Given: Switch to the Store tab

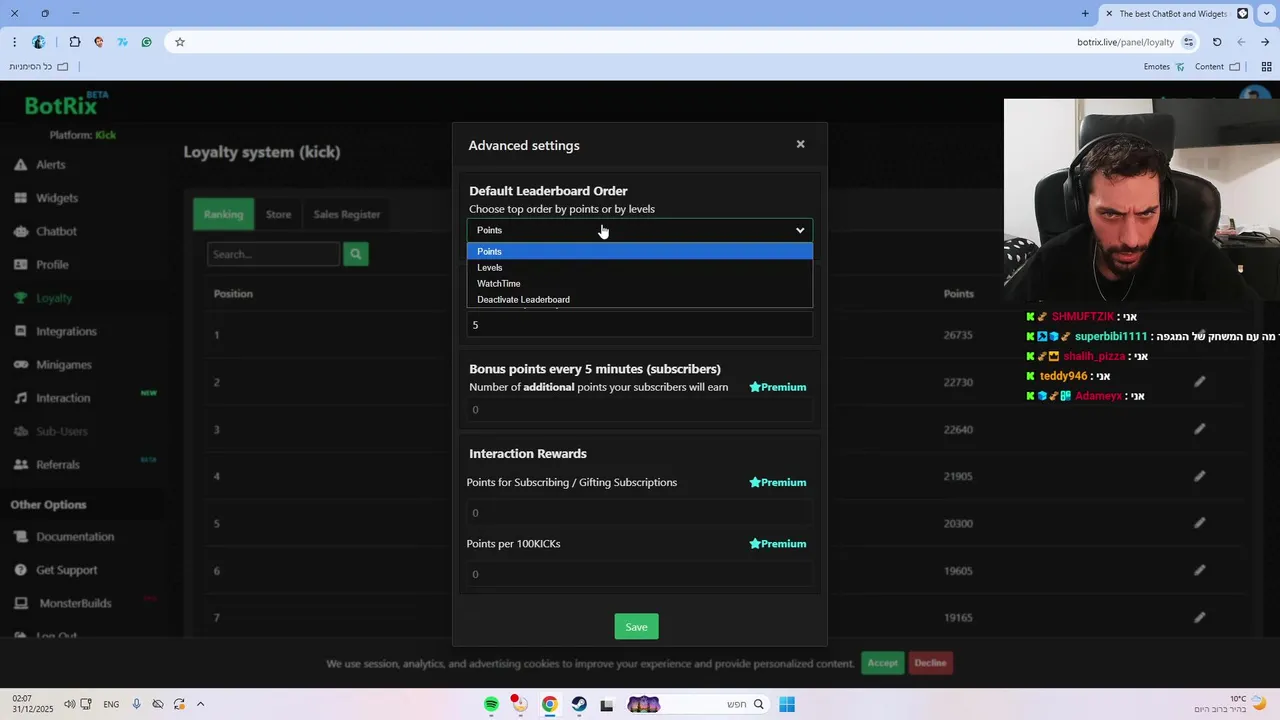Looking at the screenshot, I should click(x=279, y=214).
